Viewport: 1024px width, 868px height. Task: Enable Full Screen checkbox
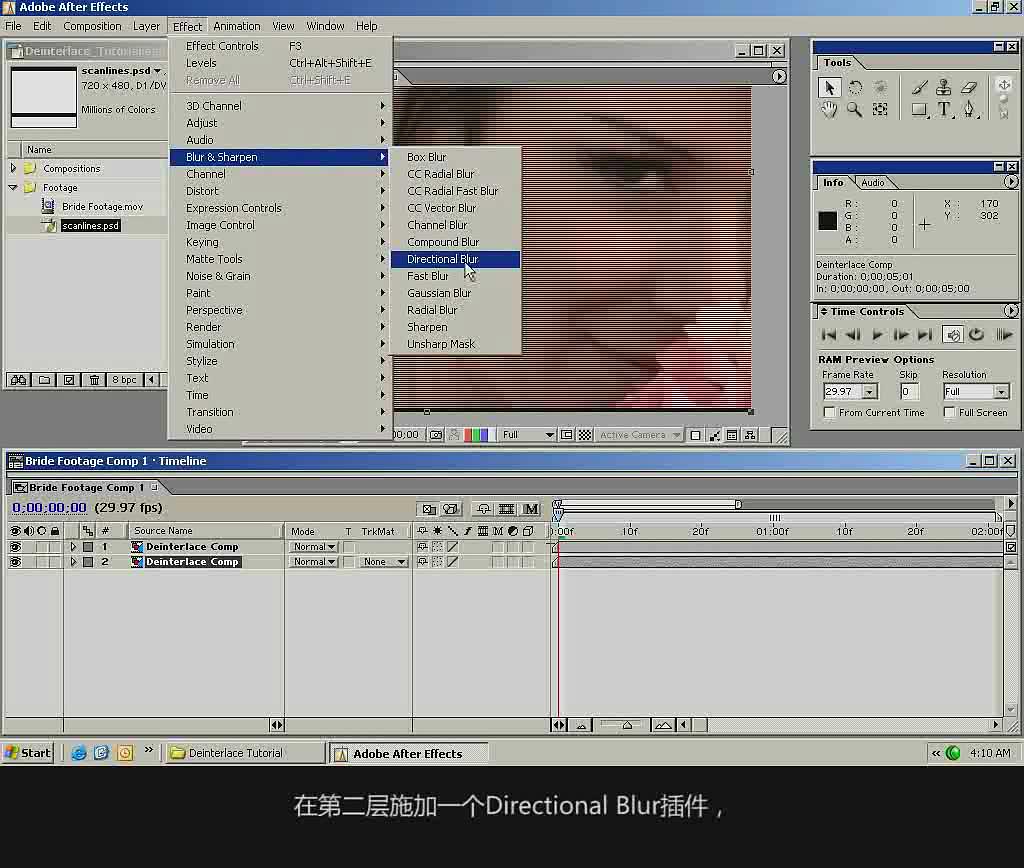tap(949, 412)
